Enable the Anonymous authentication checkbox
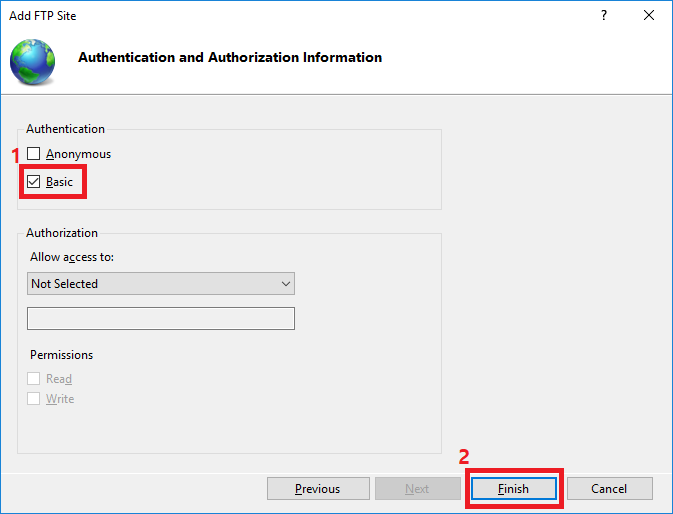The width and height of the screenshot is (673, 514). pyautogui.click(x=33, y=154)
